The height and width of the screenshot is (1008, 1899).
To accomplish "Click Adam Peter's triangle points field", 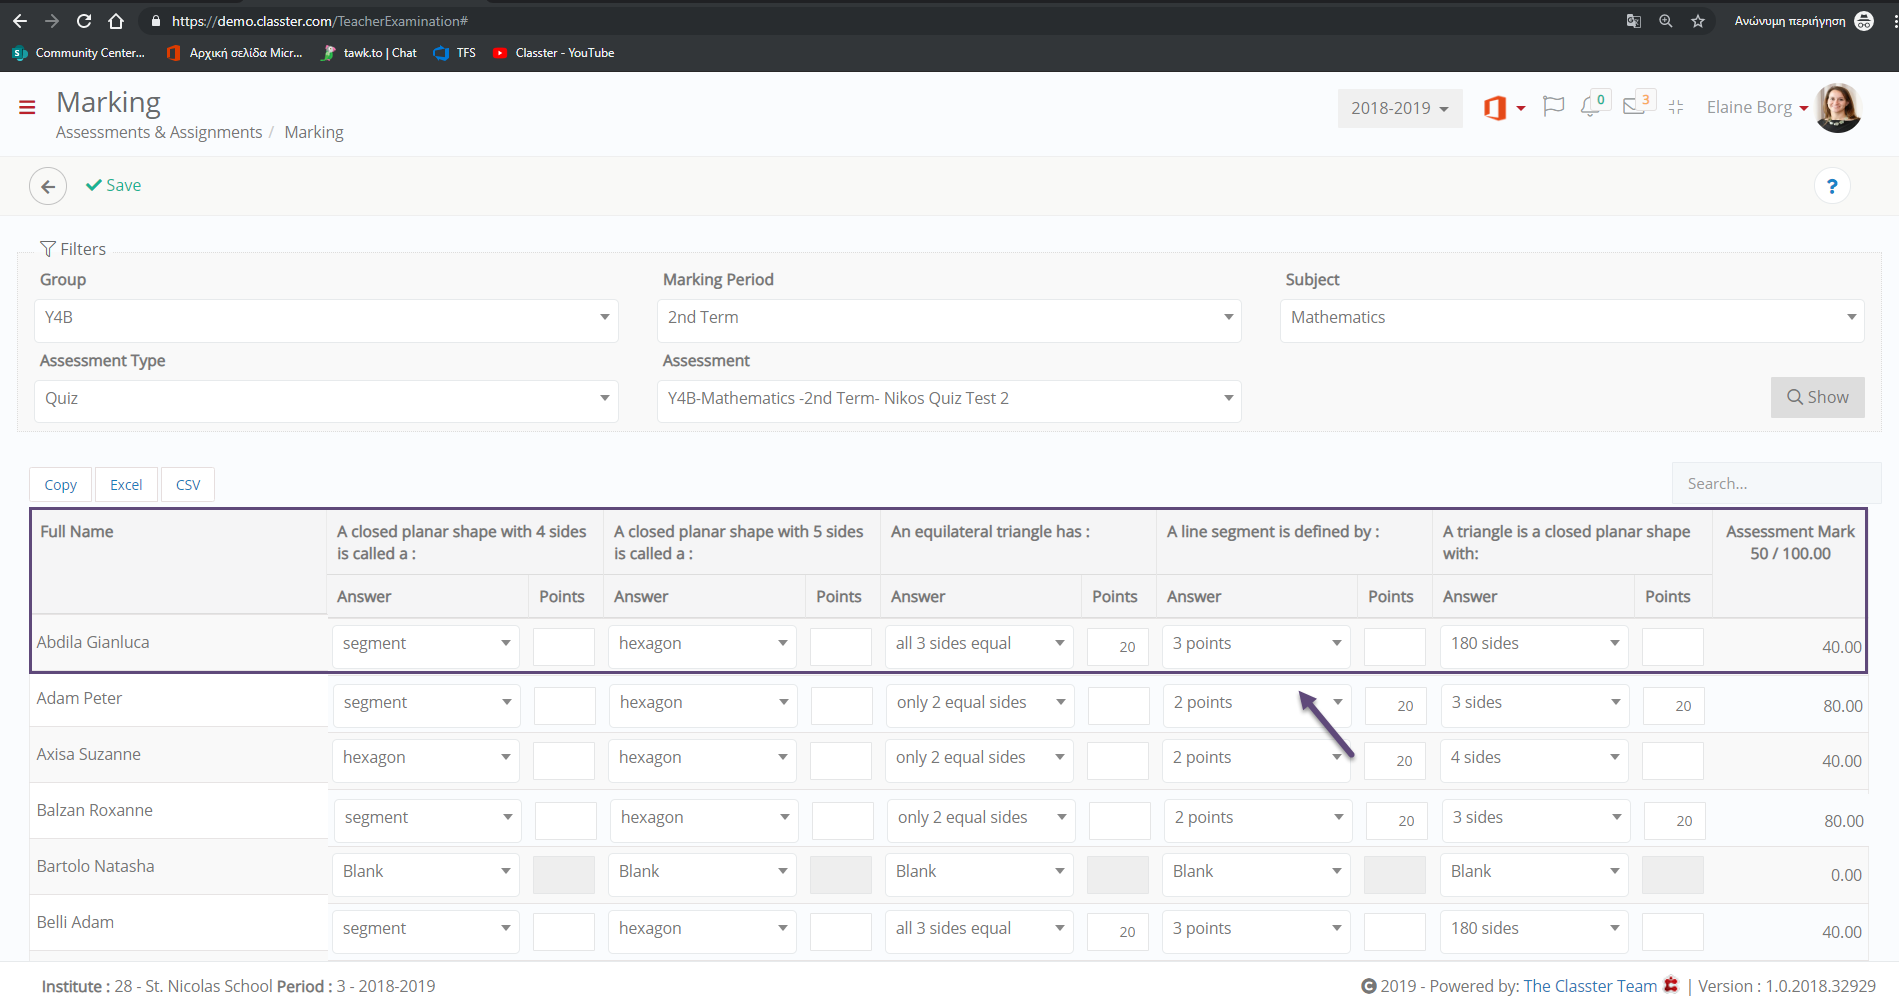I will pos(1674,706).
